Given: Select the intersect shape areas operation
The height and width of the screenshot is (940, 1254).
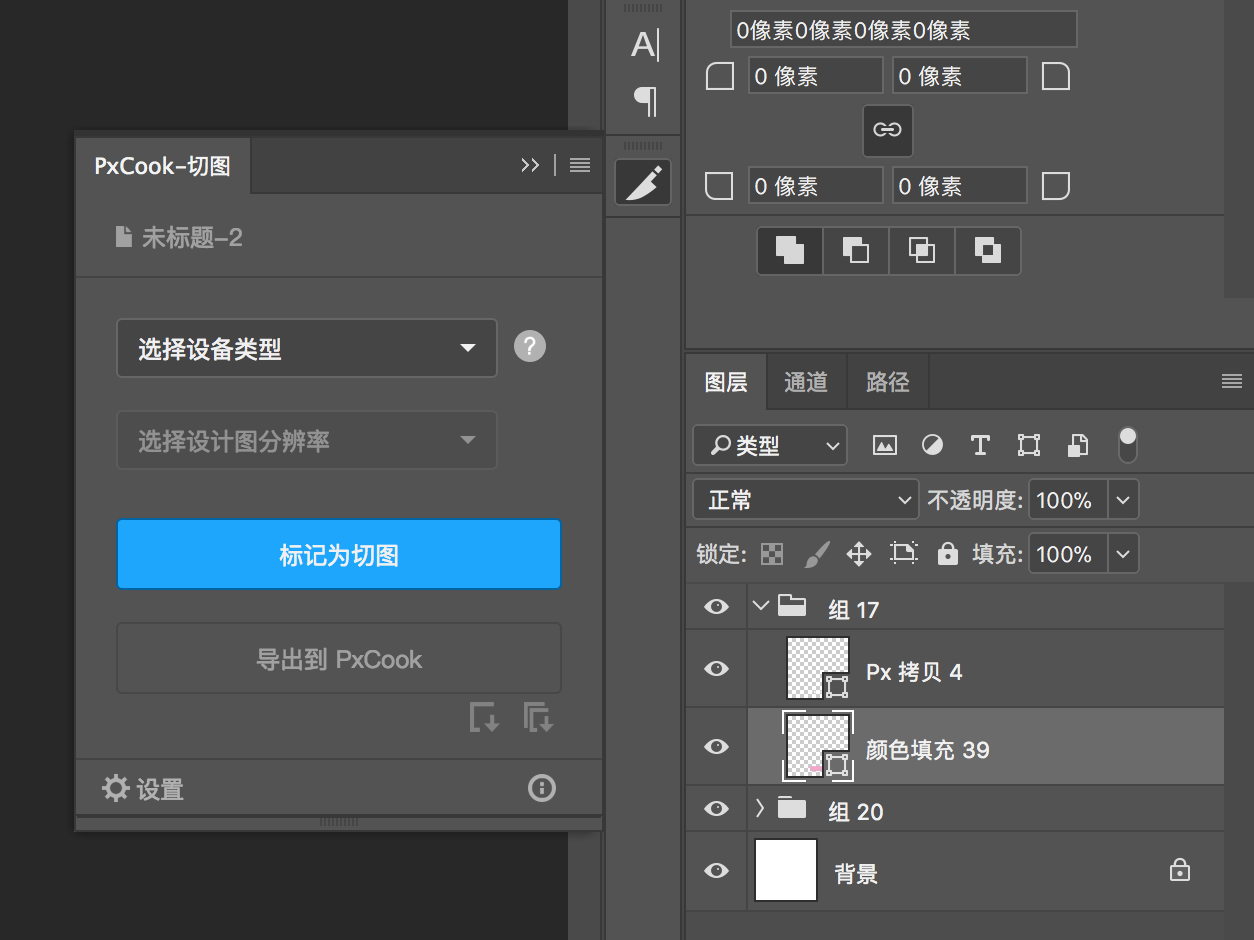Looking at the screenshot, I should (x=921, y=250).
